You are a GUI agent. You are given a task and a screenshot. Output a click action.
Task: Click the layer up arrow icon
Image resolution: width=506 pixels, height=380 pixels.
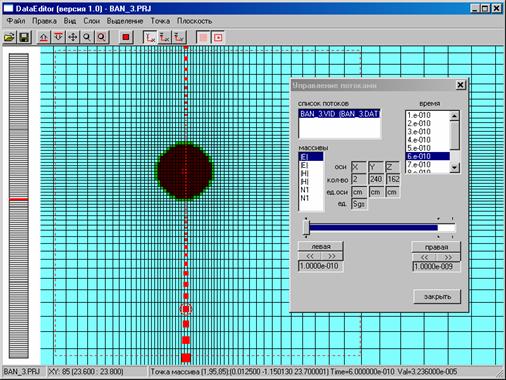(x=44, y=37)
